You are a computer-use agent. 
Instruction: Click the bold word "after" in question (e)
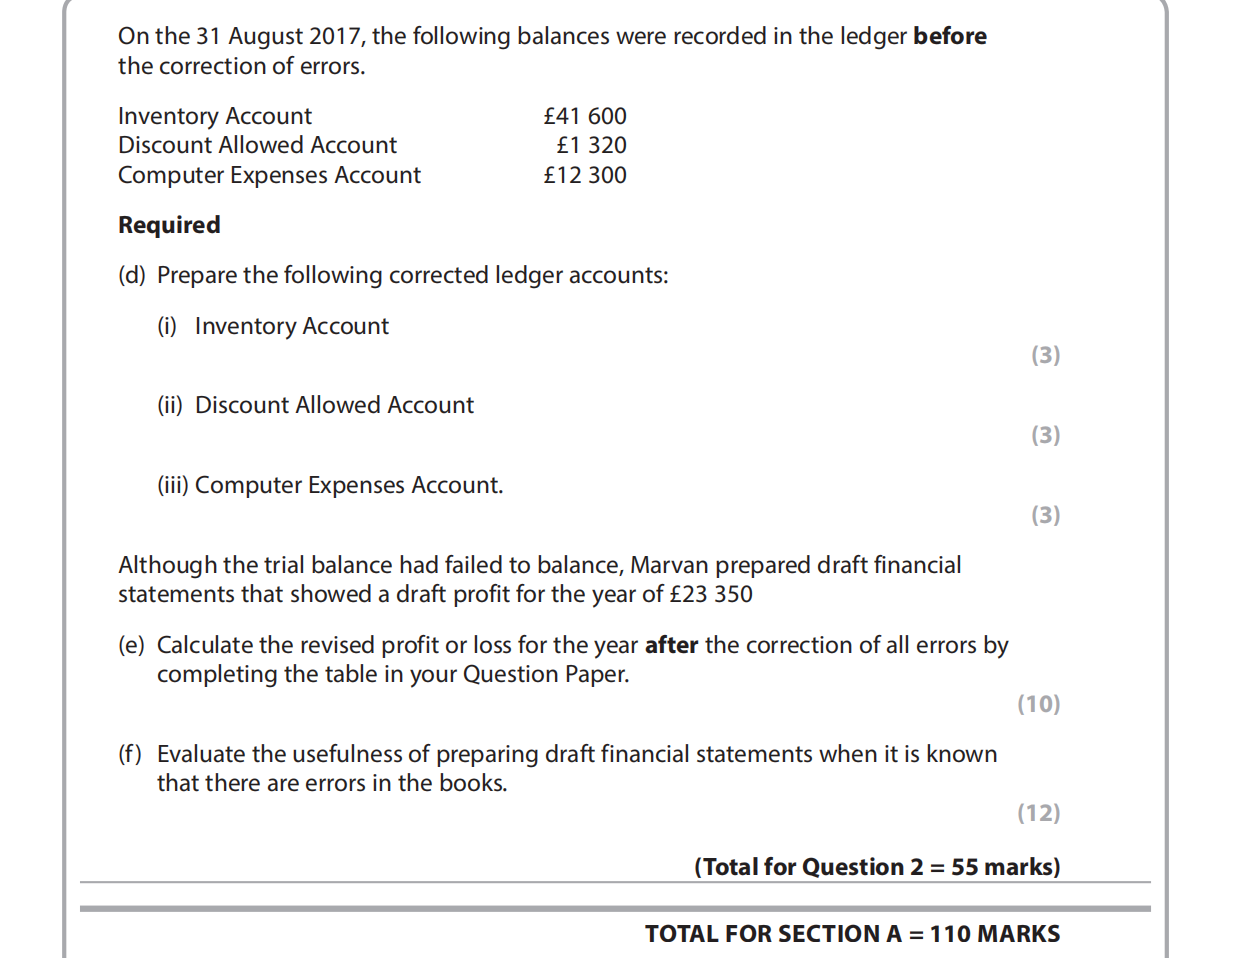point(671,645)
